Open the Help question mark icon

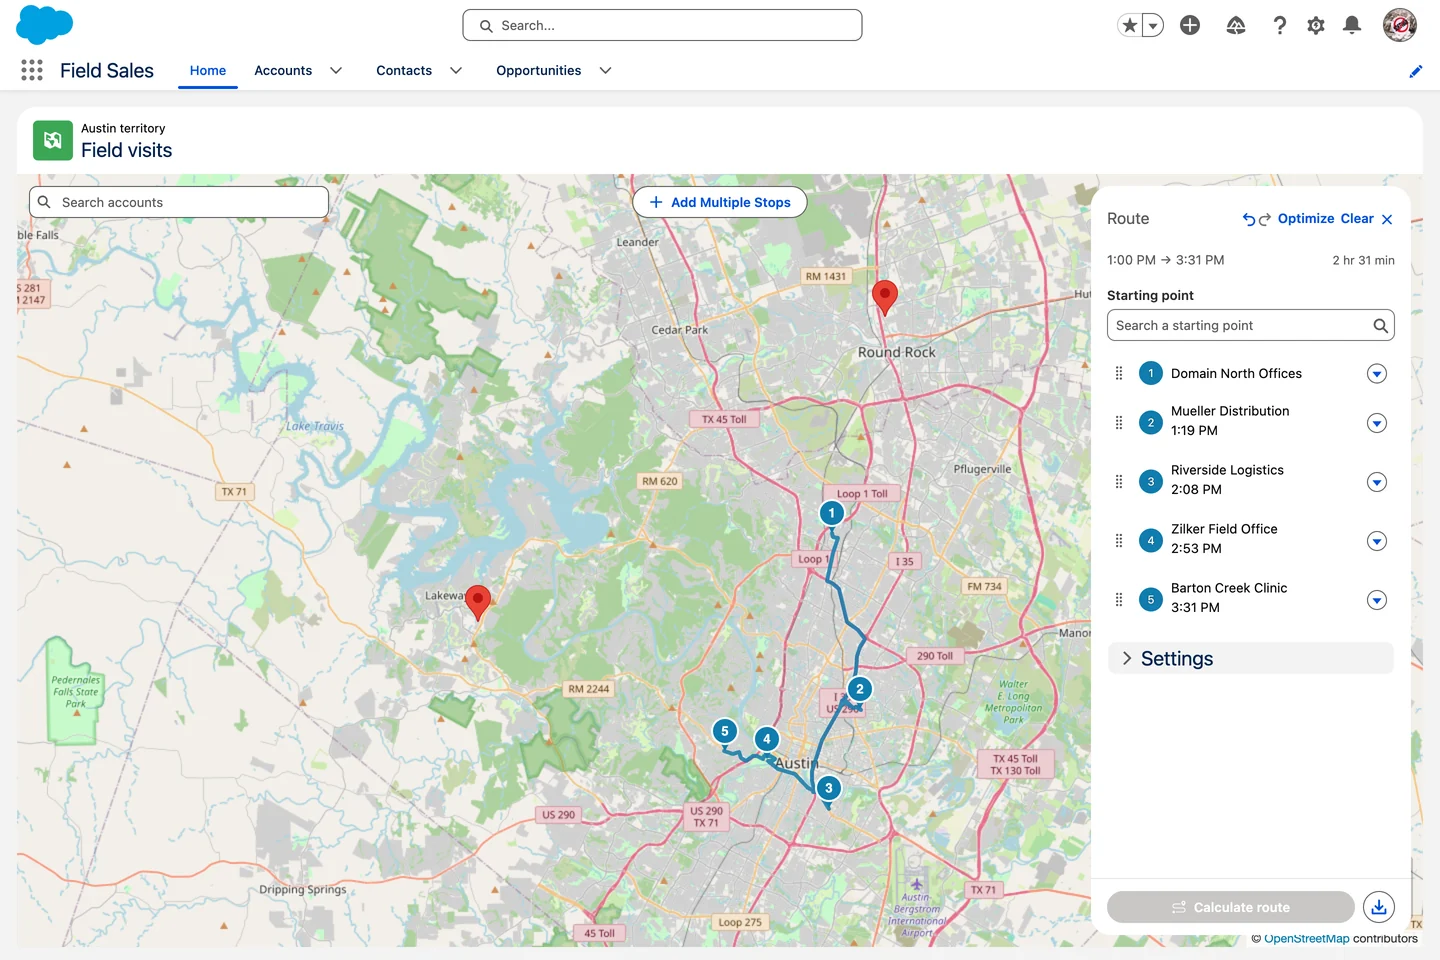point(1280,25)
